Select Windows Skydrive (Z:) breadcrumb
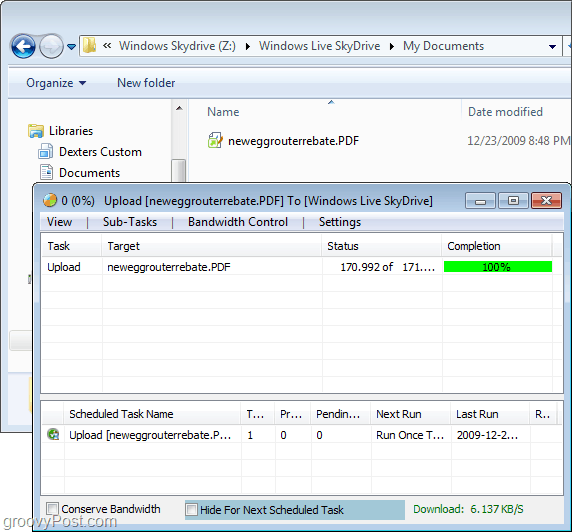This screenshot has height=532, width=572. click(177, 46)
